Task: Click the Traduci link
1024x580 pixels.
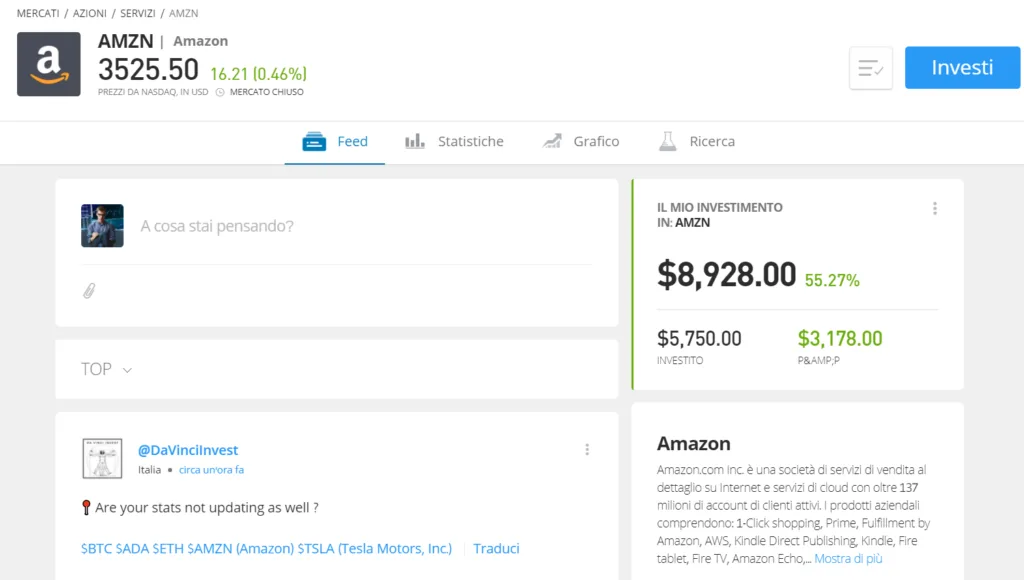Action: coord(496,549)
